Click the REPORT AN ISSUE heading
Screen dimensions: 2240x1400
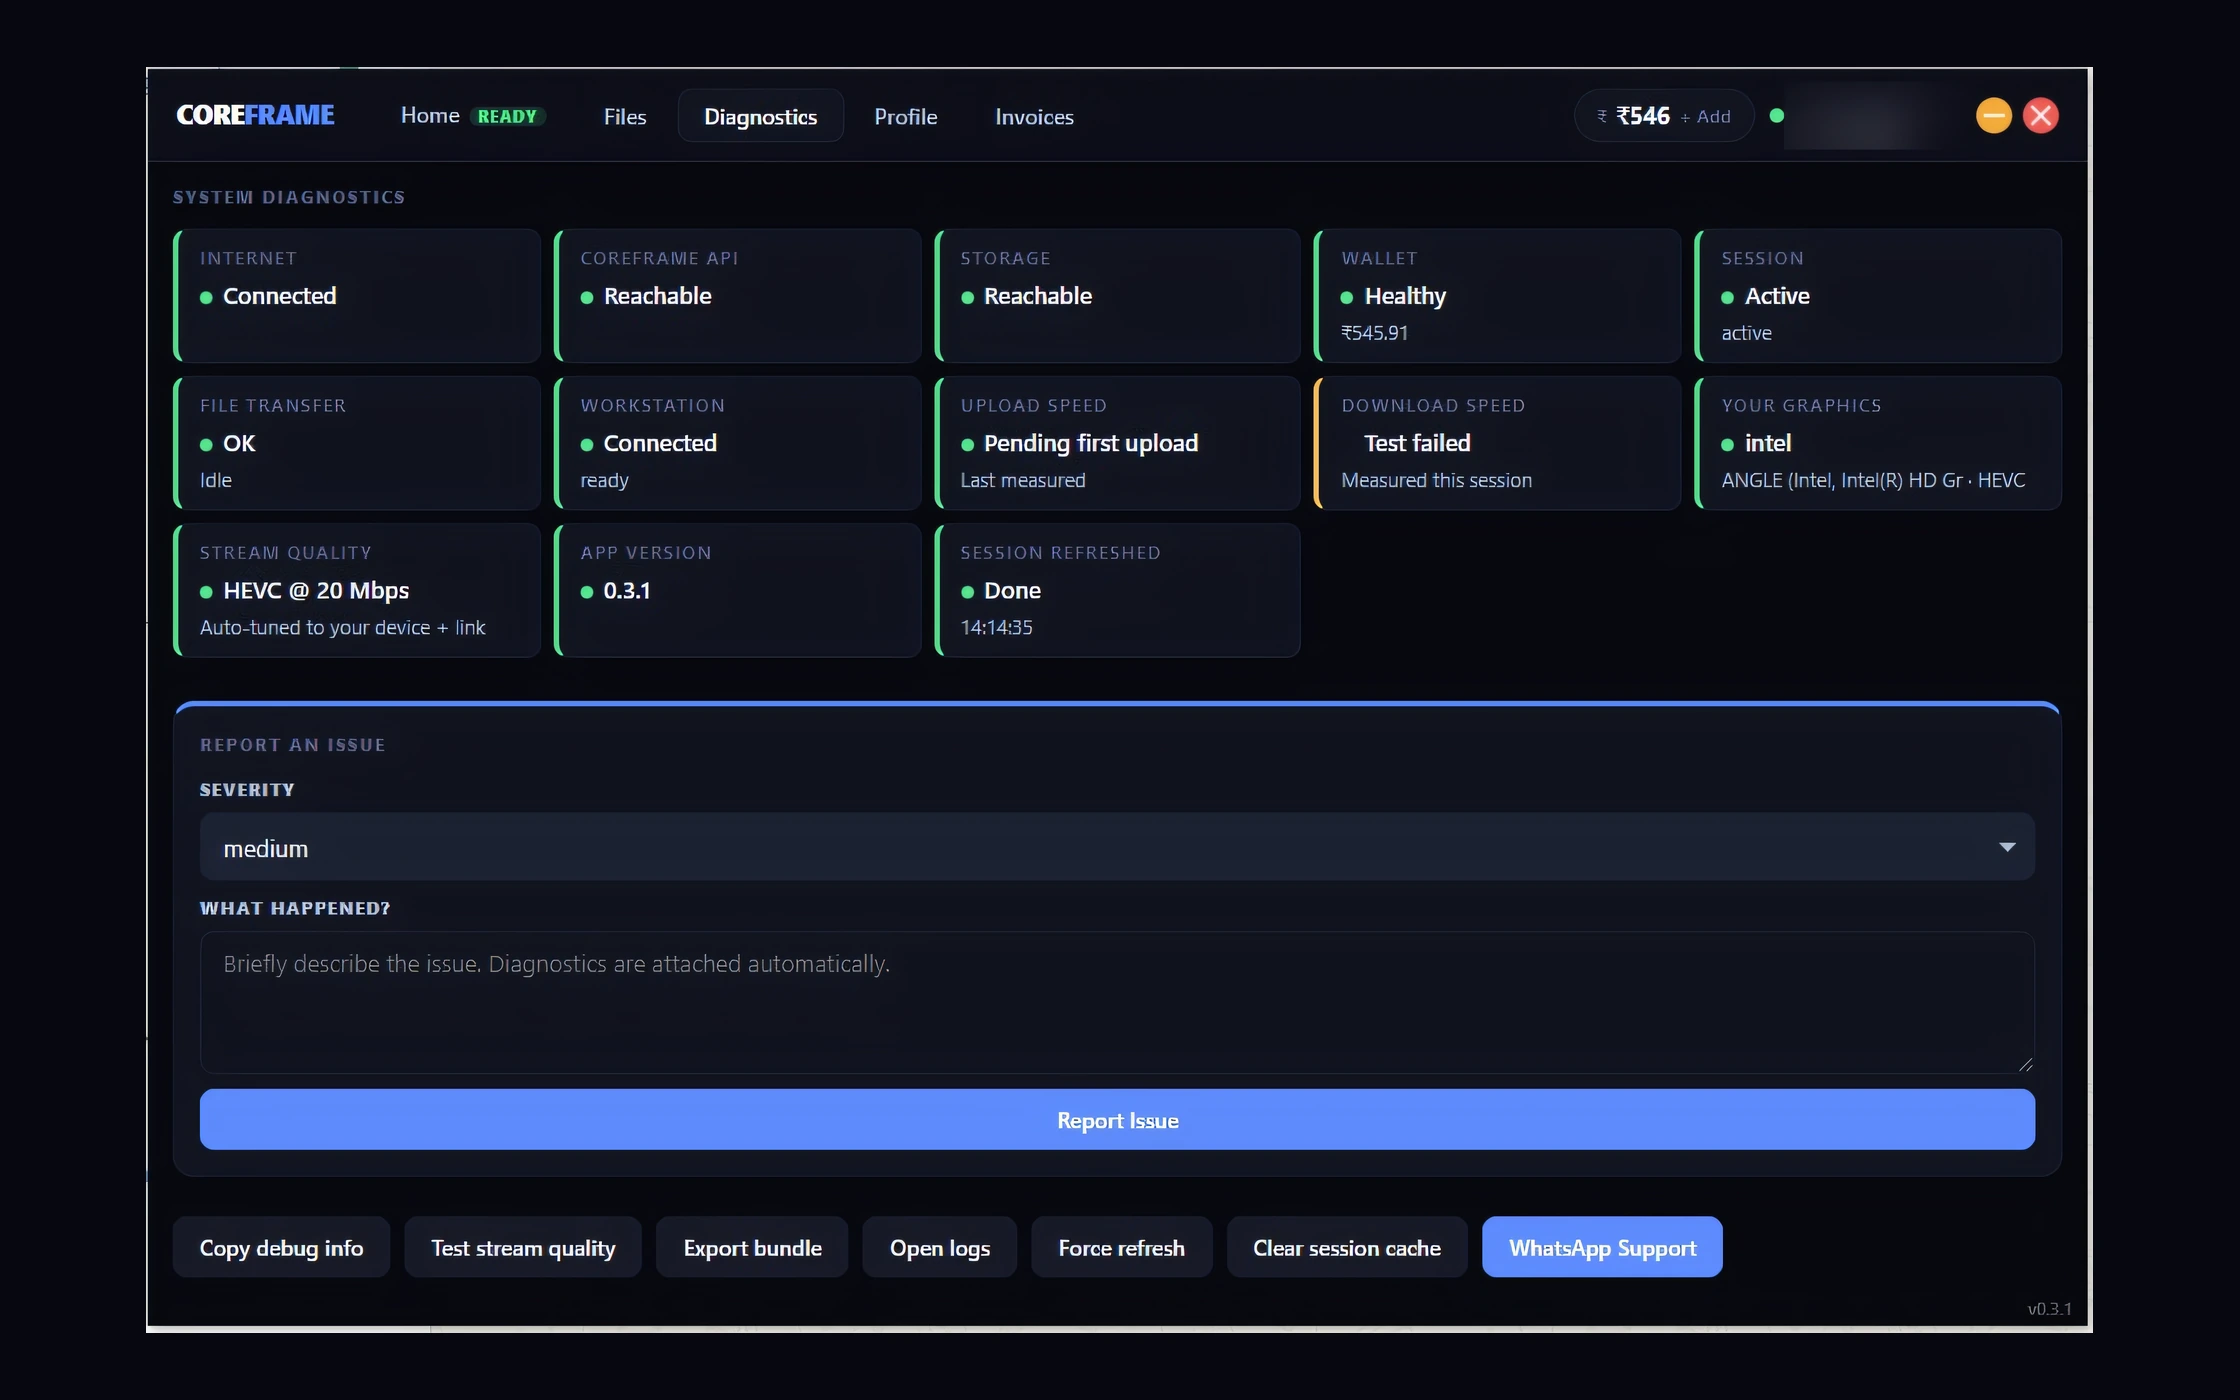point(292,745)
